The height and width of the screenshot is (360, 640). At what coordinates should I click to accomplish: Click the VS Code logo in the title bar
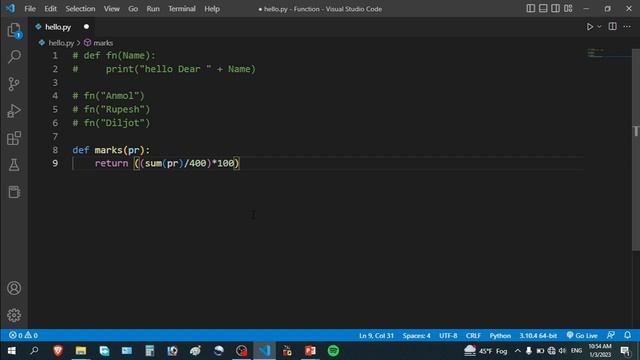click(11, 9)
